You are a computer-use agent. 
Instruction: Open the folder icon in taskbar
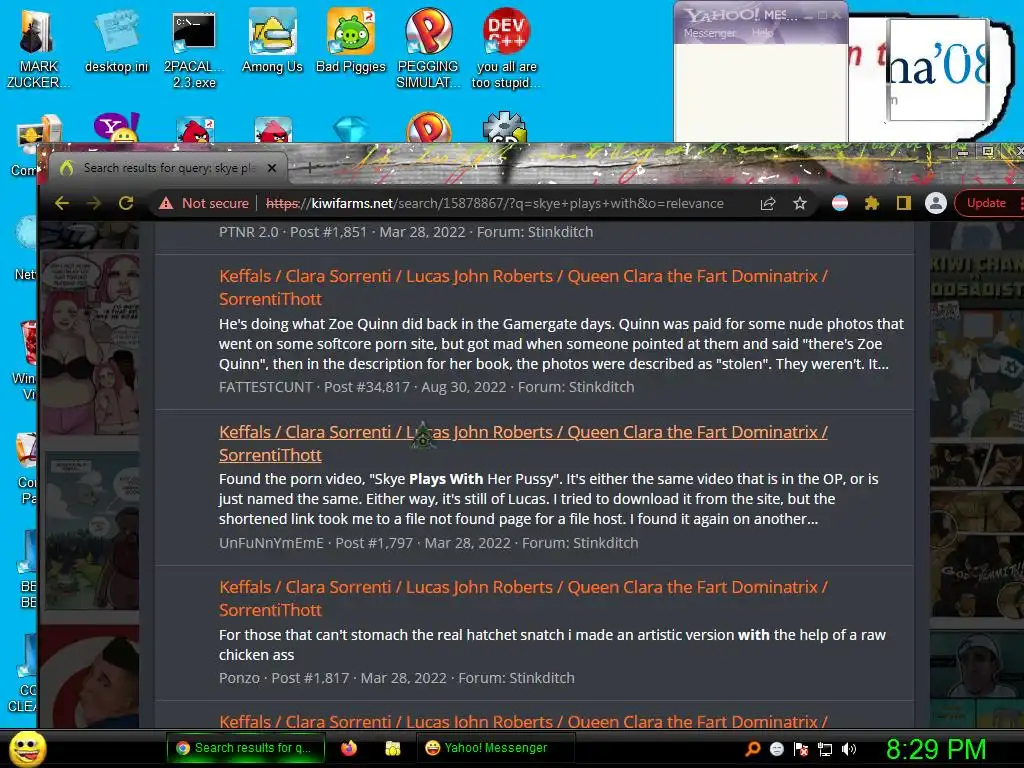pos(392,748)
